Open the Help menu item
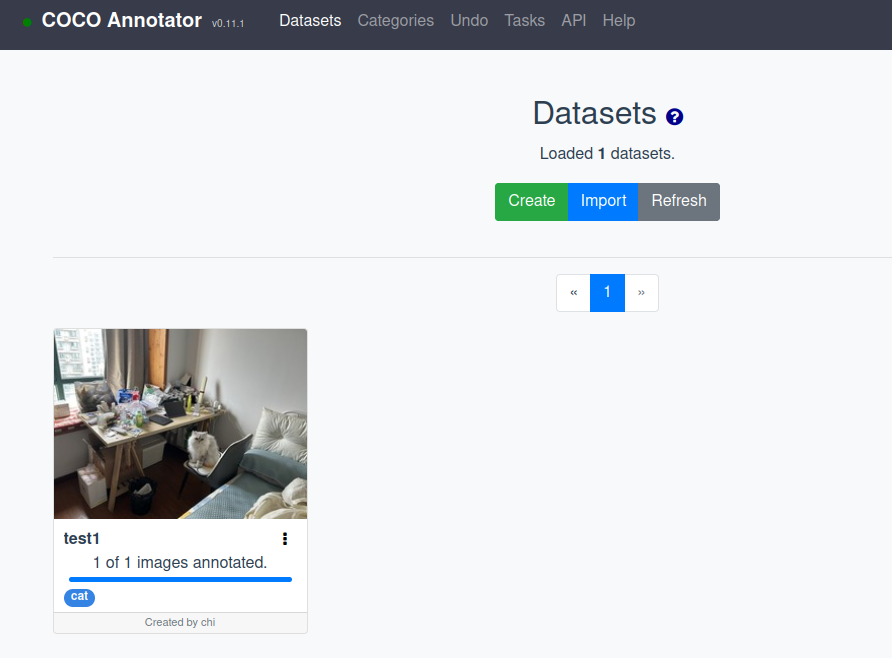This screenshot has width=892, height=658. pos(619,20)
